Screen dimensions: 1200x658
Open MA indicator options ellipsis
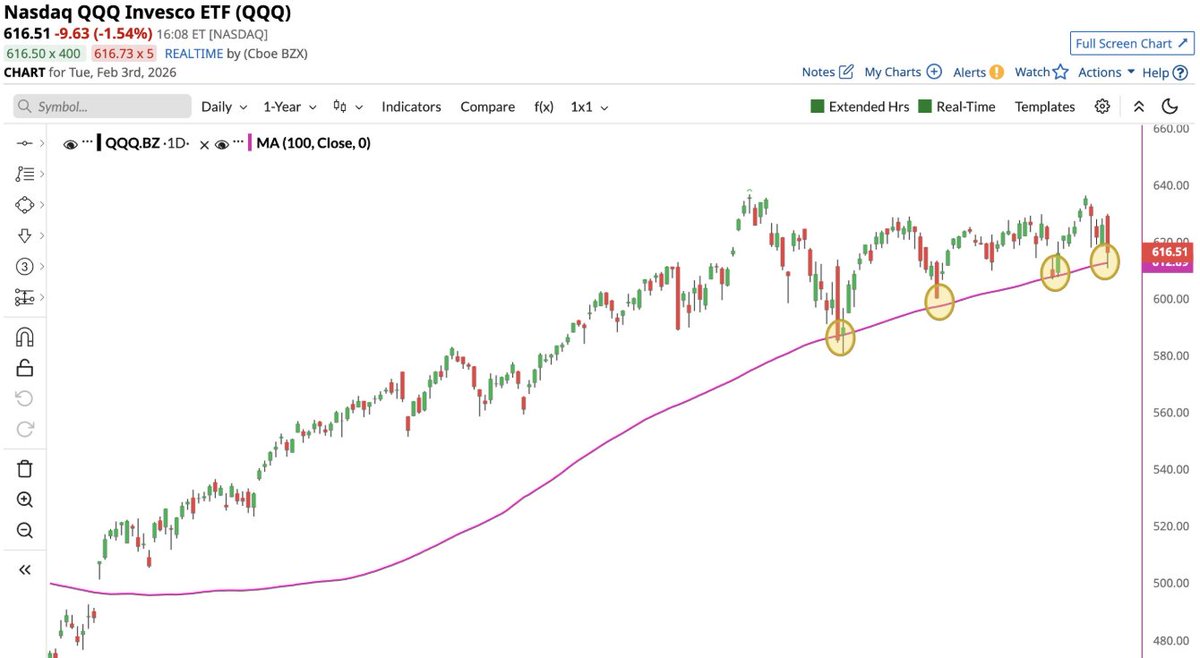tap(240, 142)
